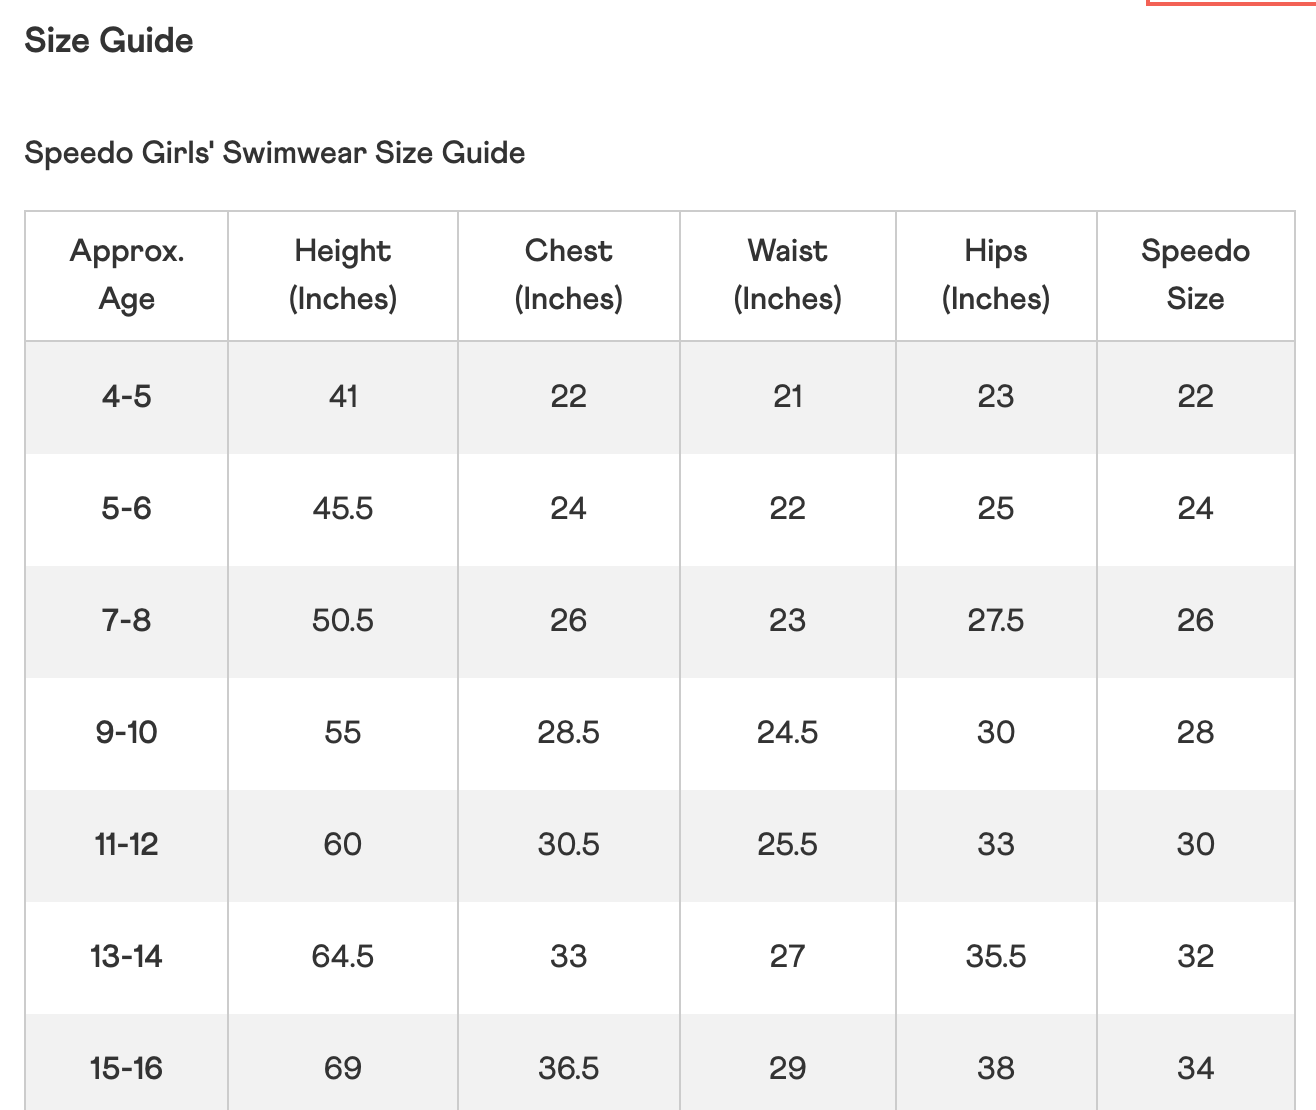This screenshot has height=1110, width=1316.
Task: Click the 9-10 age row cell
Action: (127, 733)
